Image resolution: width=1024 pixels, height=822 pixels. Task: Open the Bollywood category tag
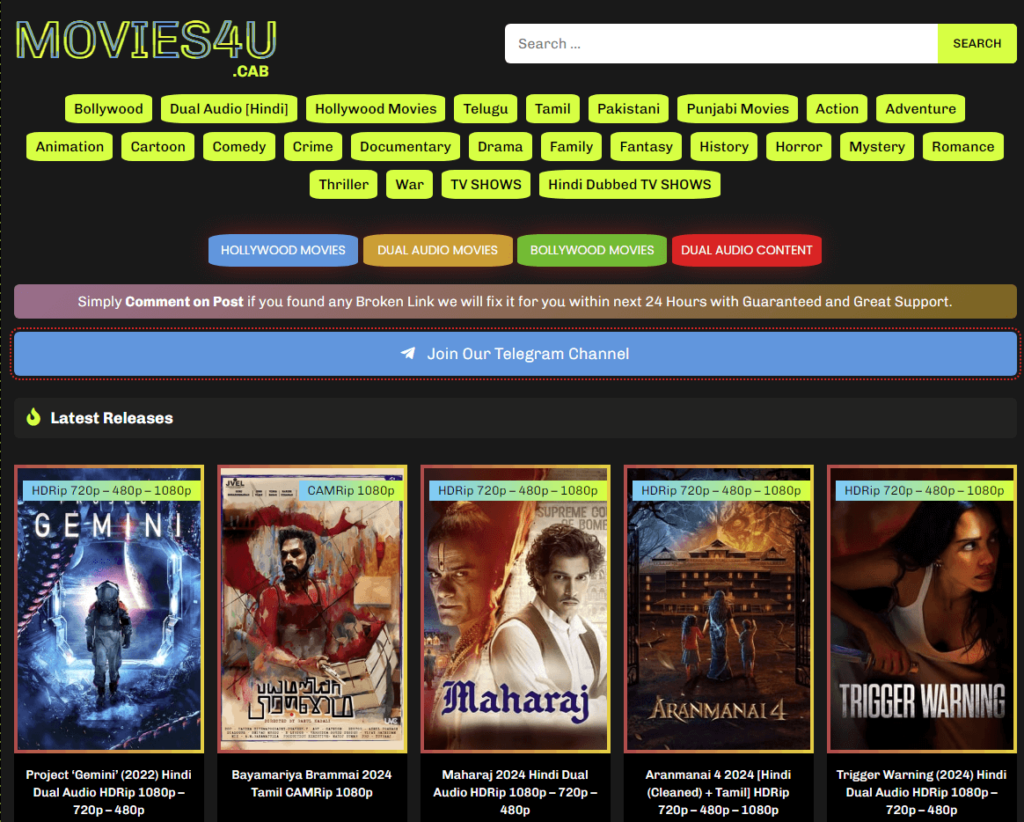point(108,109)
